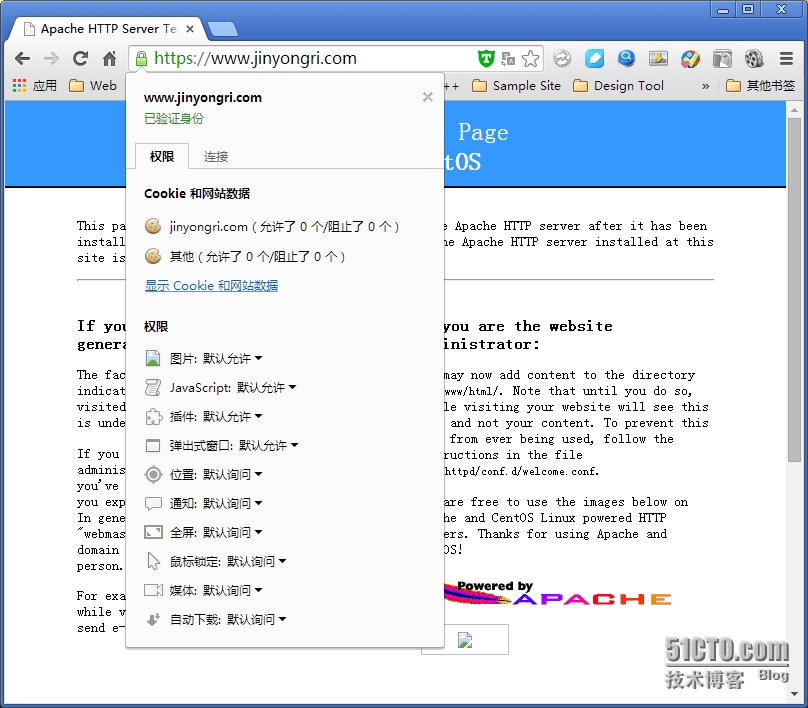Open the Web bookmark folder

[93, 86]
